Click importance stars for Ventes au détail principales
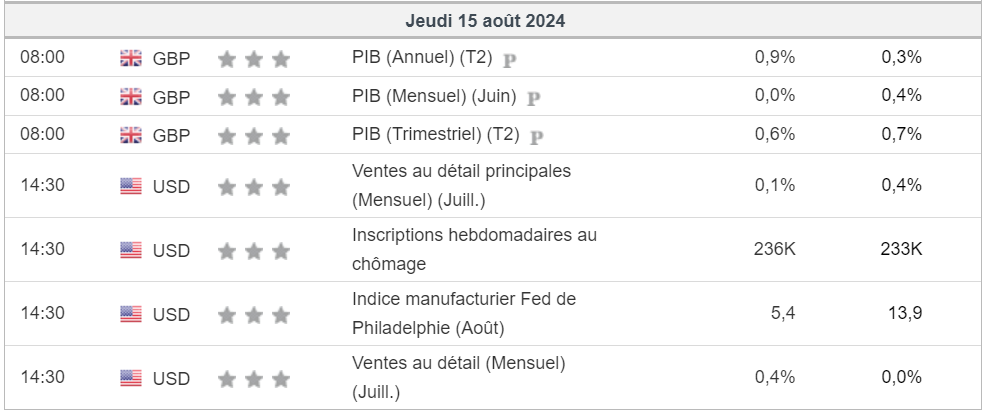The height and width of the screenshot is (412, 984). pyautogui.click(x=253, y=186)
